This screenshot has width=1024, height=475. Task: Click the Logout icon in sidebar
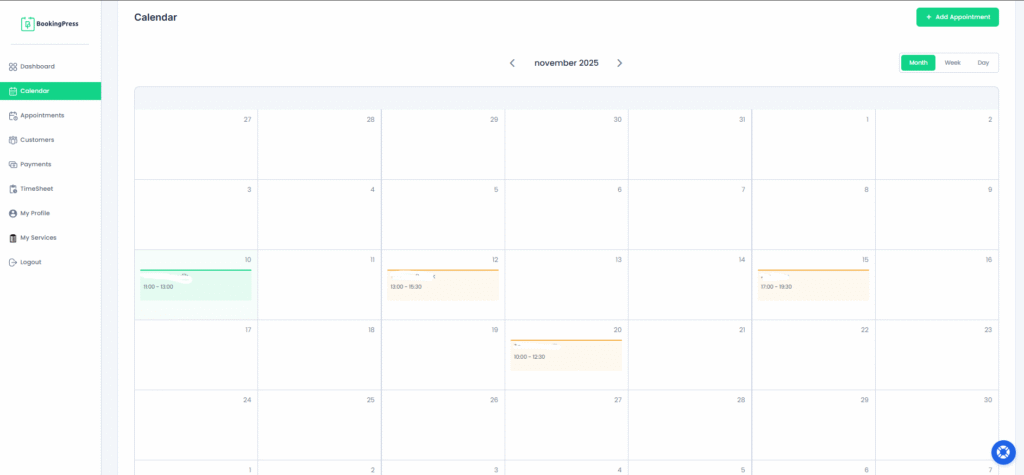coord(13,262)
